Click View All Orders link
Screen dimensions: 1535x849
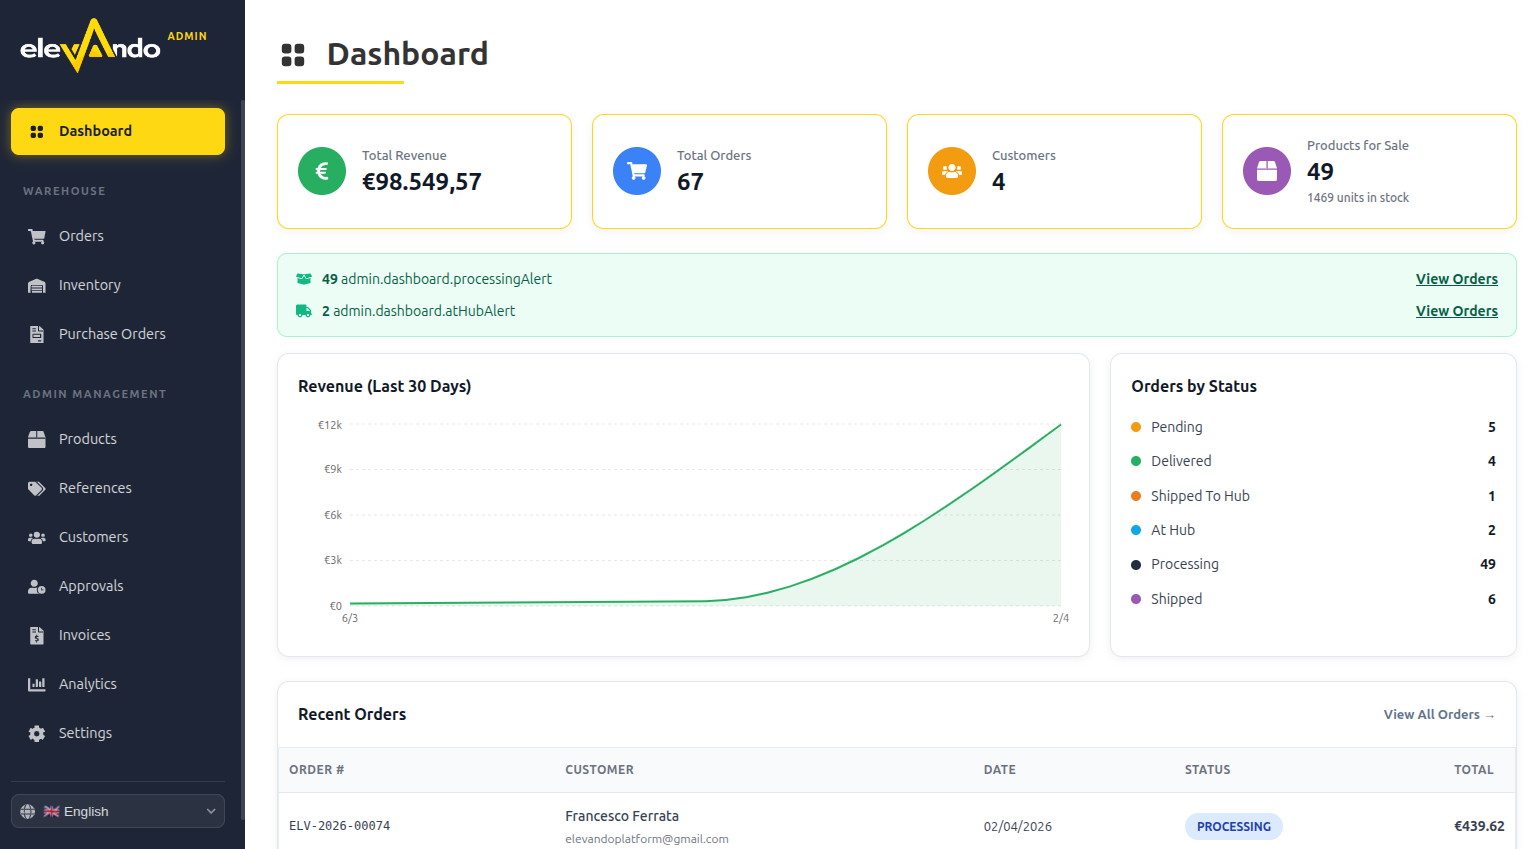pos(1438,714)
